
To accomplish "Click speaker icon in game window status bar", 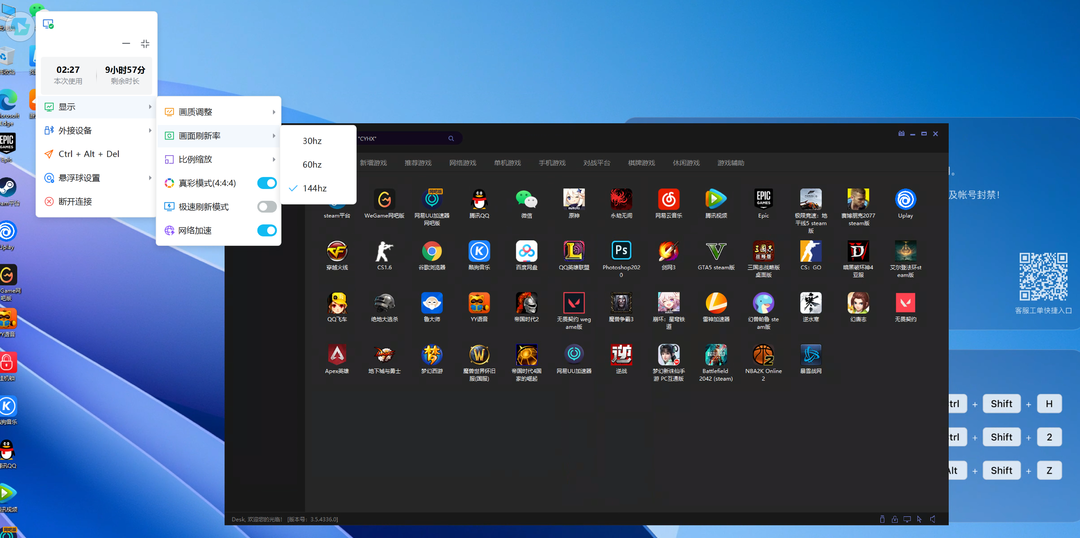I will [933, 519].
